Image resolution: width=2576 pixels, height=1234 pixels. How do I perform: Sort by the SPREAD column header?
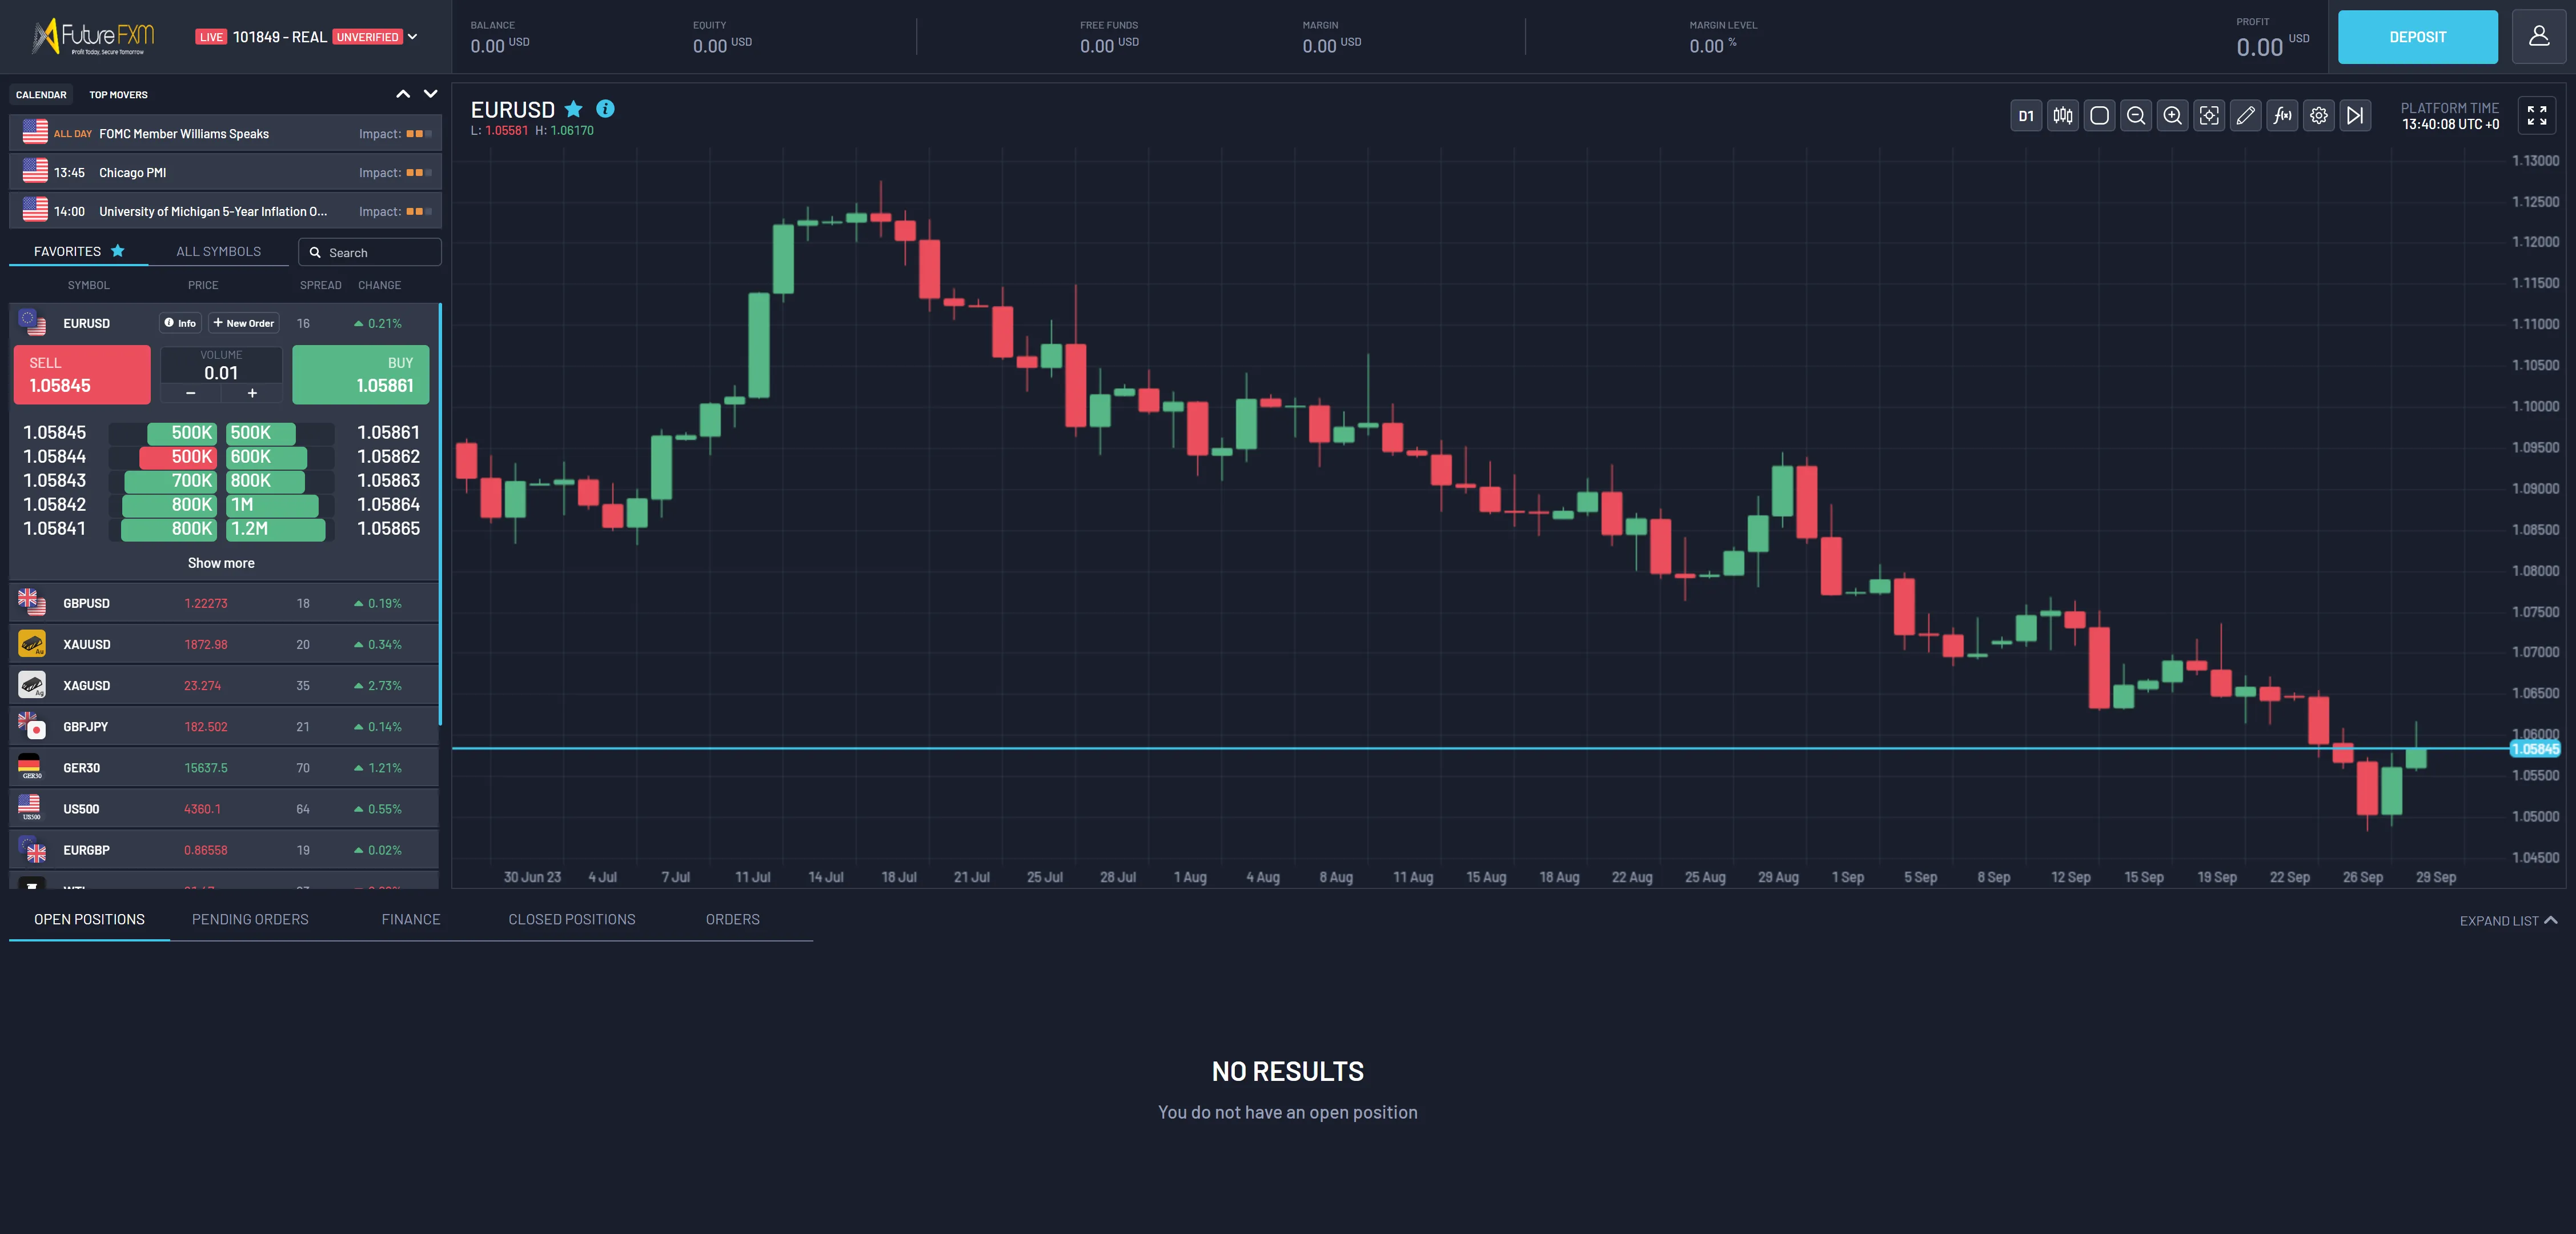321,285
